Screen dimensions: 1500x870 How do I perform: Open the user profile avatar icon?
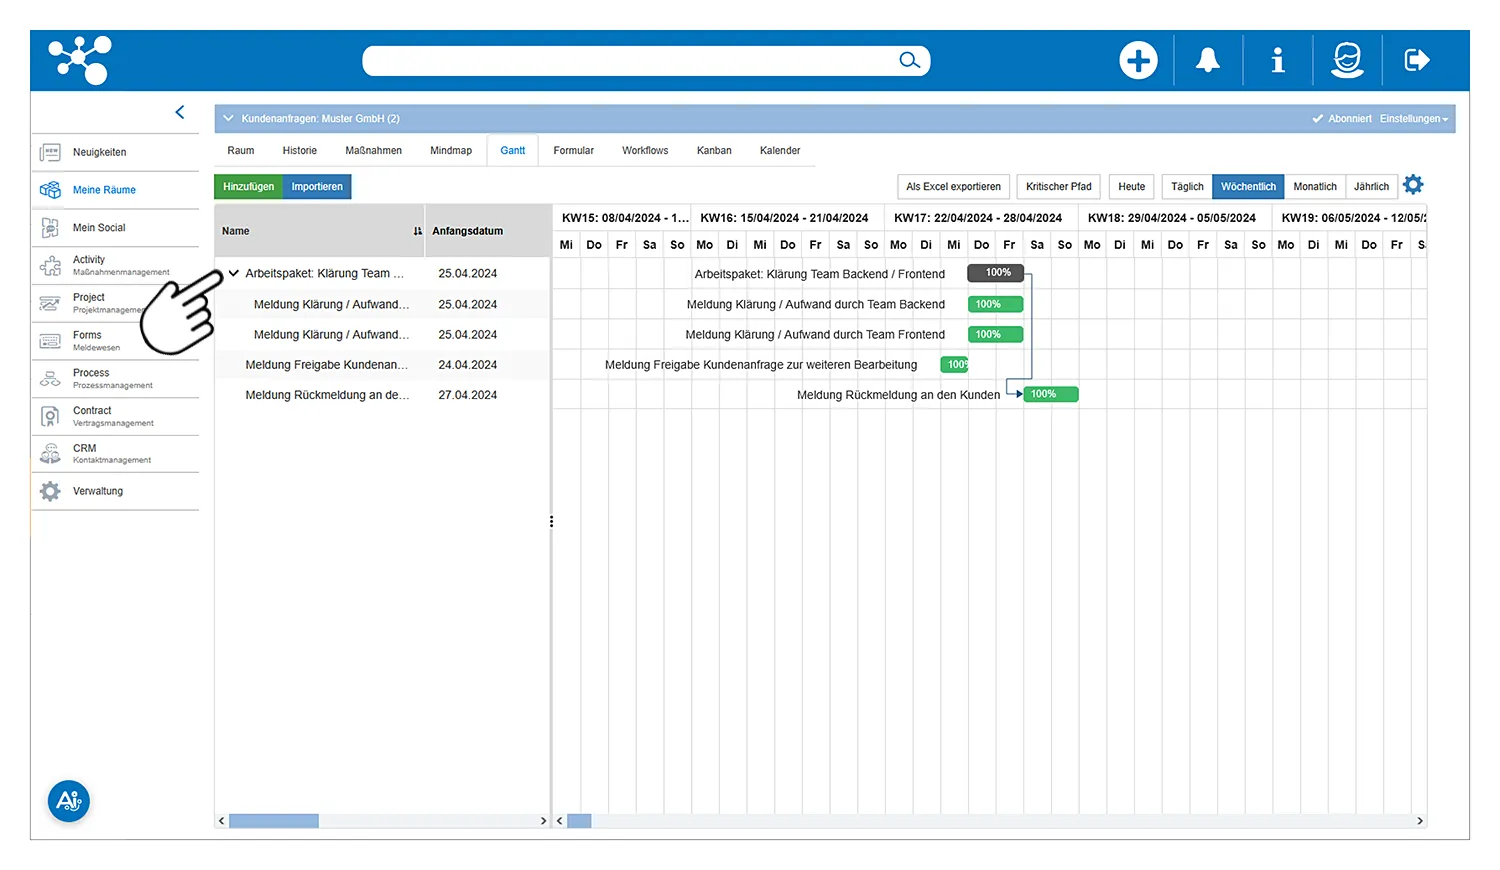point(1347,61)
